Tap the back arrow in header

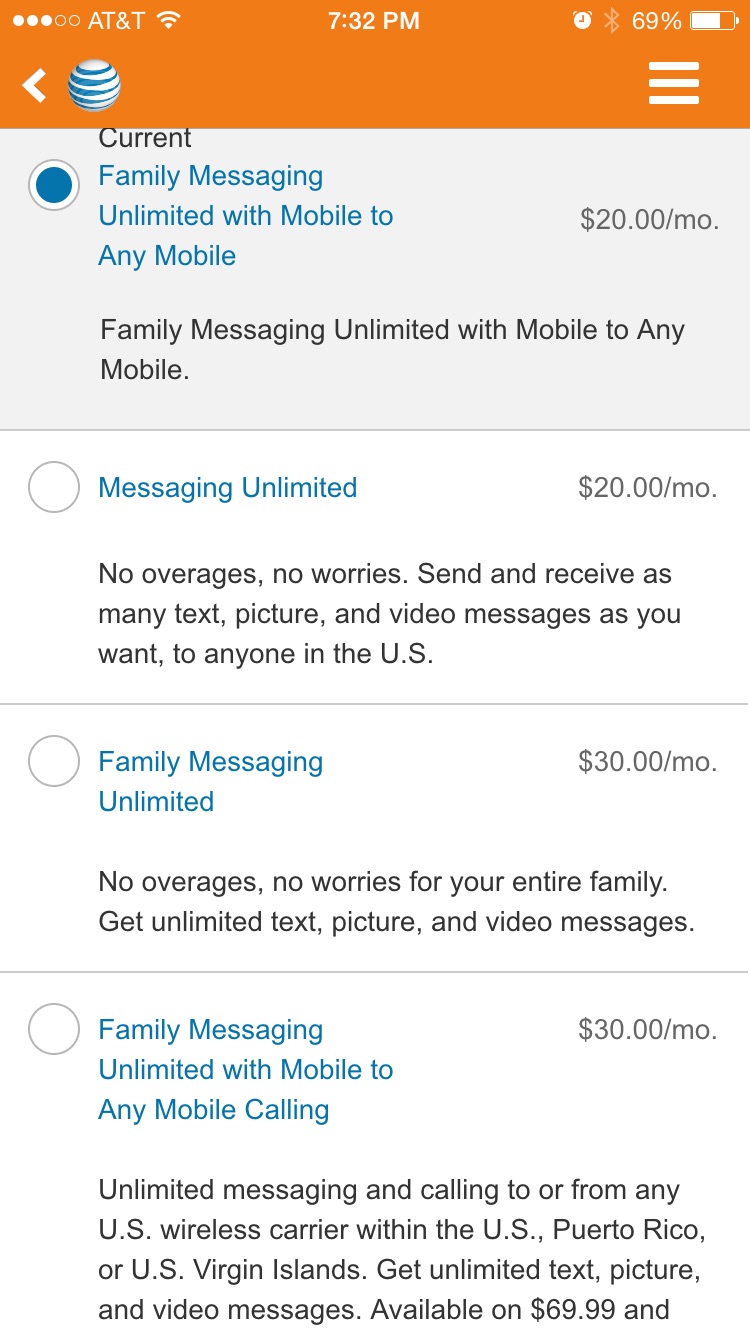point(35,86)
